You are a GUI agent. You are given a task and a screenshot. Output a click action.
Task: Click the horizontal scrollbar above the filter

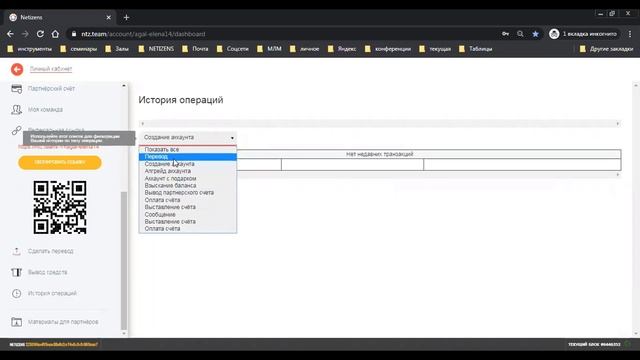[380, 123]
